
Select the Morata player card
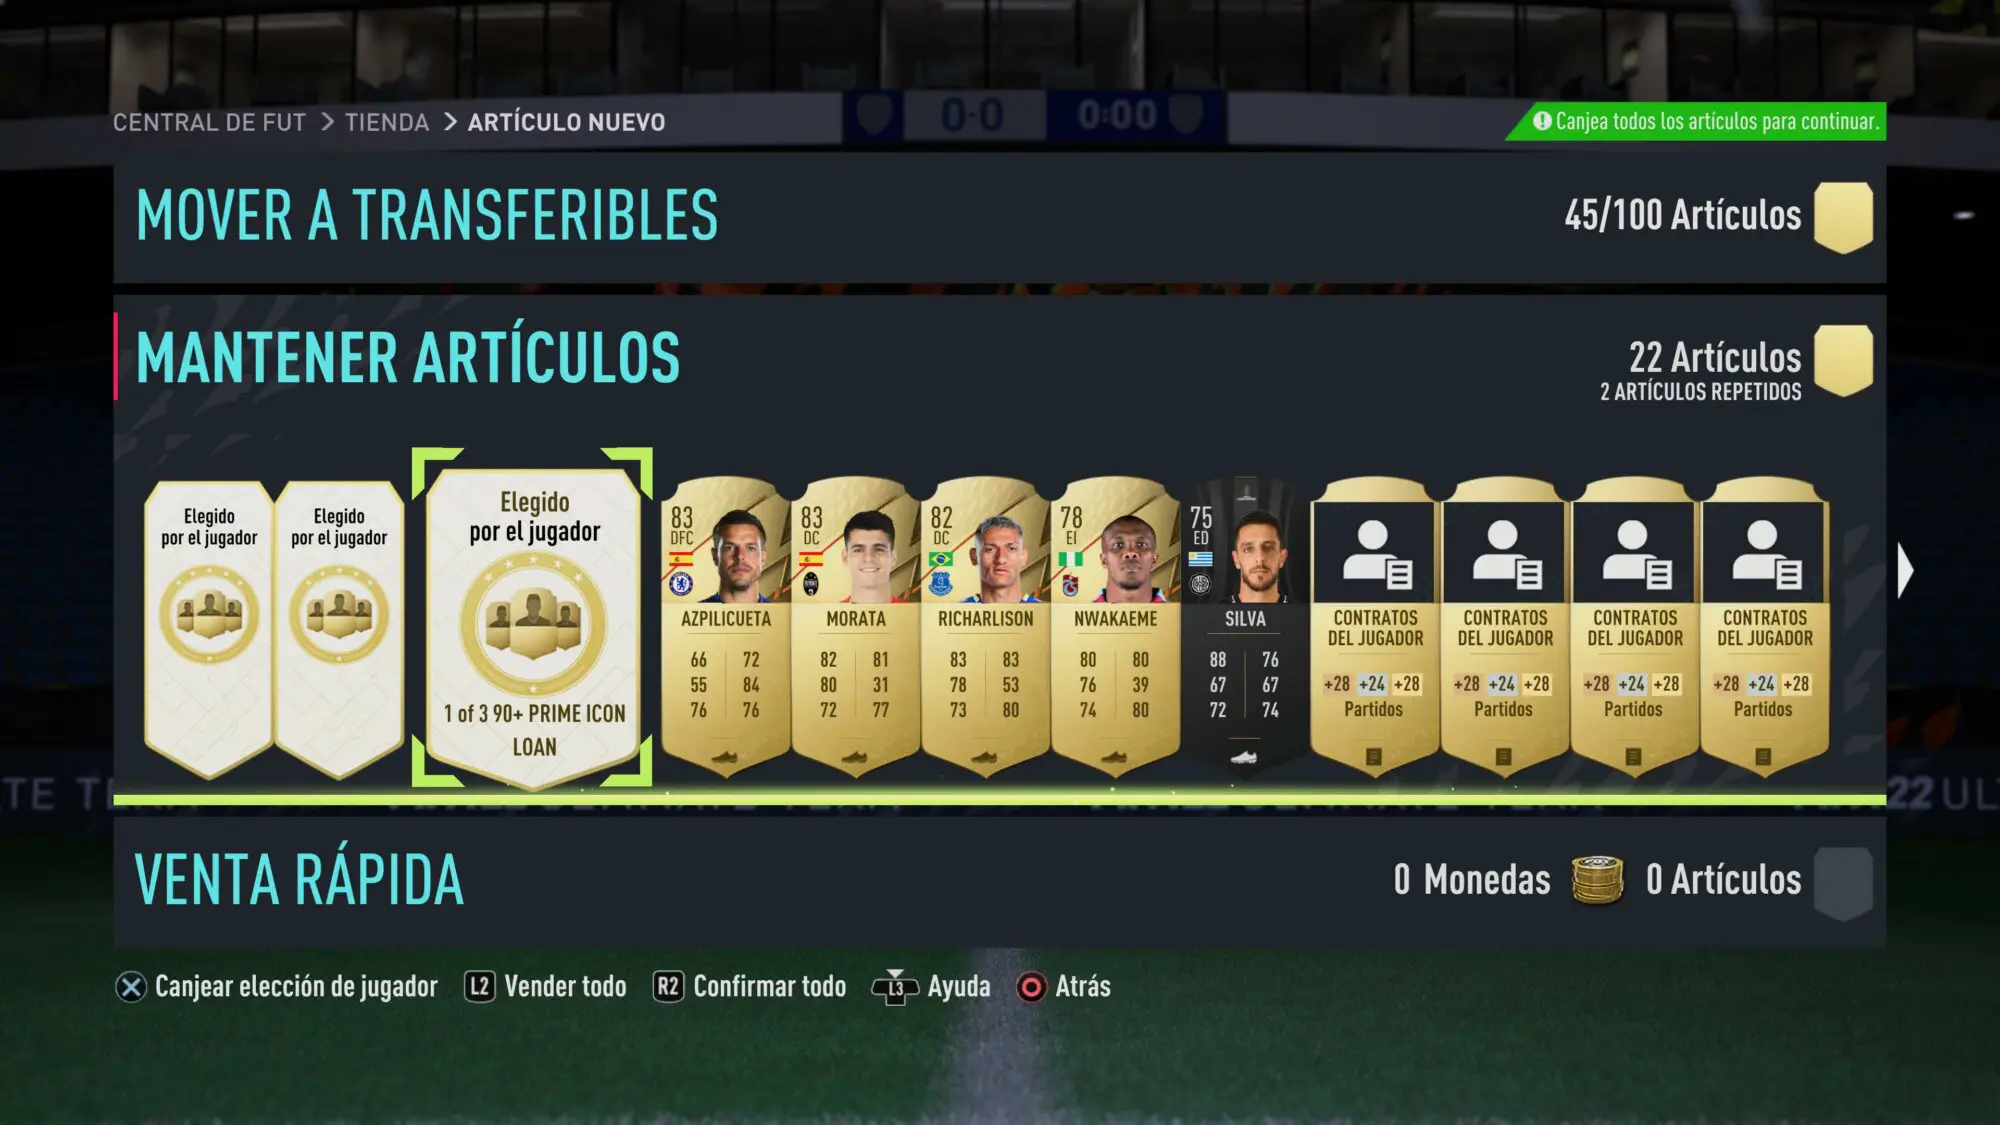click(856, 626)
